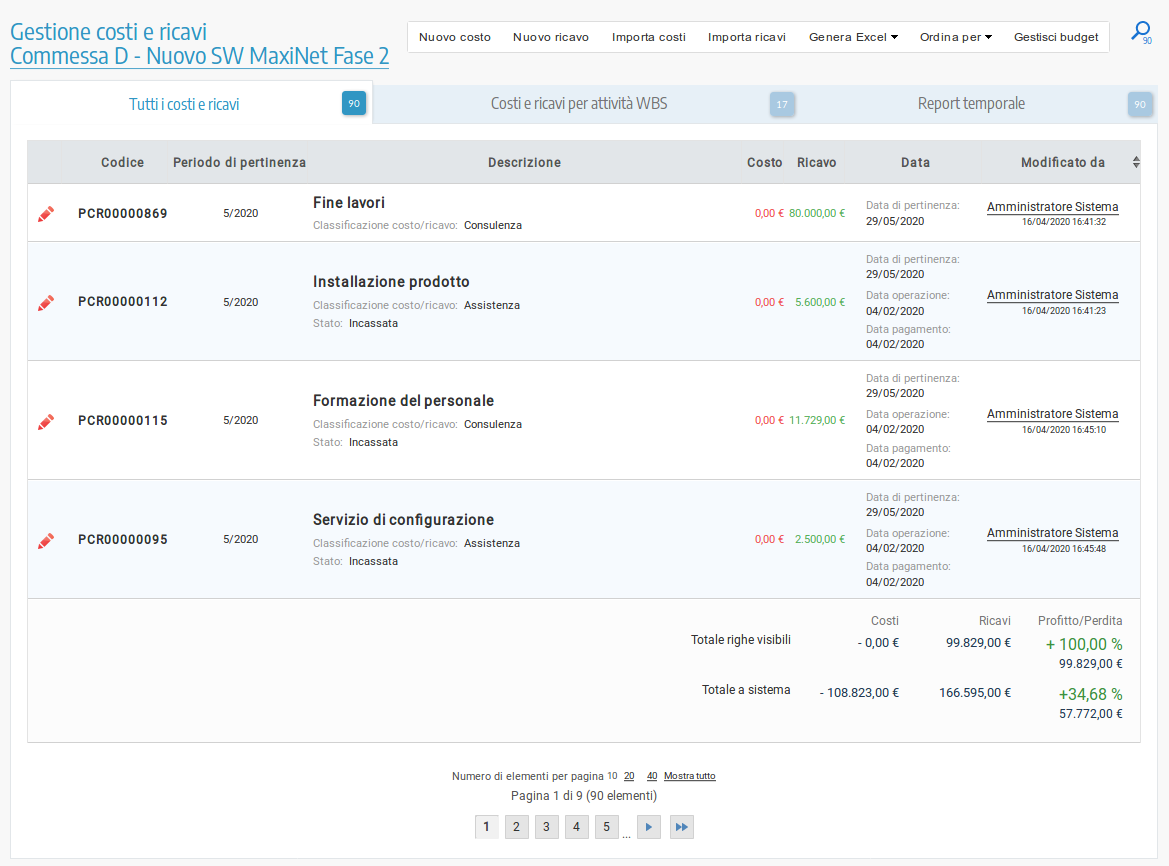This screenshot has height=866, width=1169.
Task: Open Gestisci budget
Action: (1056, 37)
